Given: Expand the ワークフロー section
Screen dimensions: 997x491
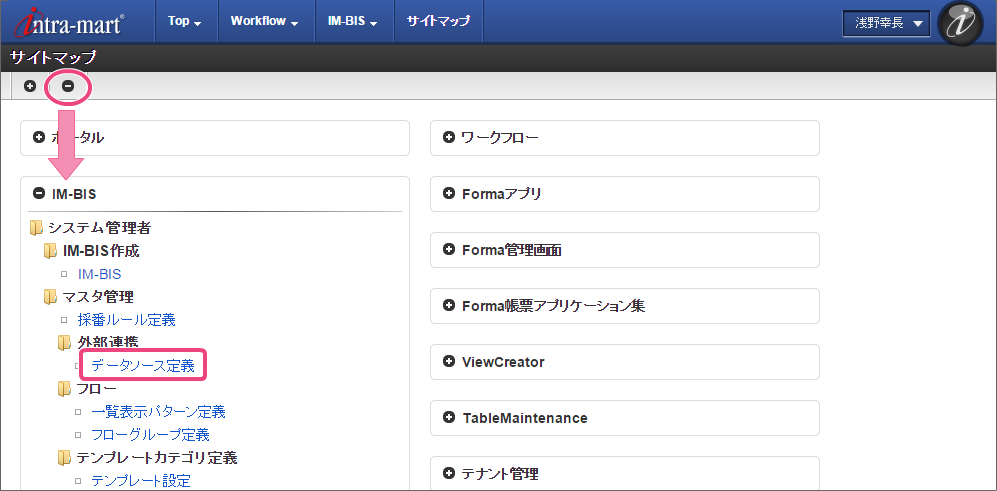Looking at the screenshot, I should point(448,138).
